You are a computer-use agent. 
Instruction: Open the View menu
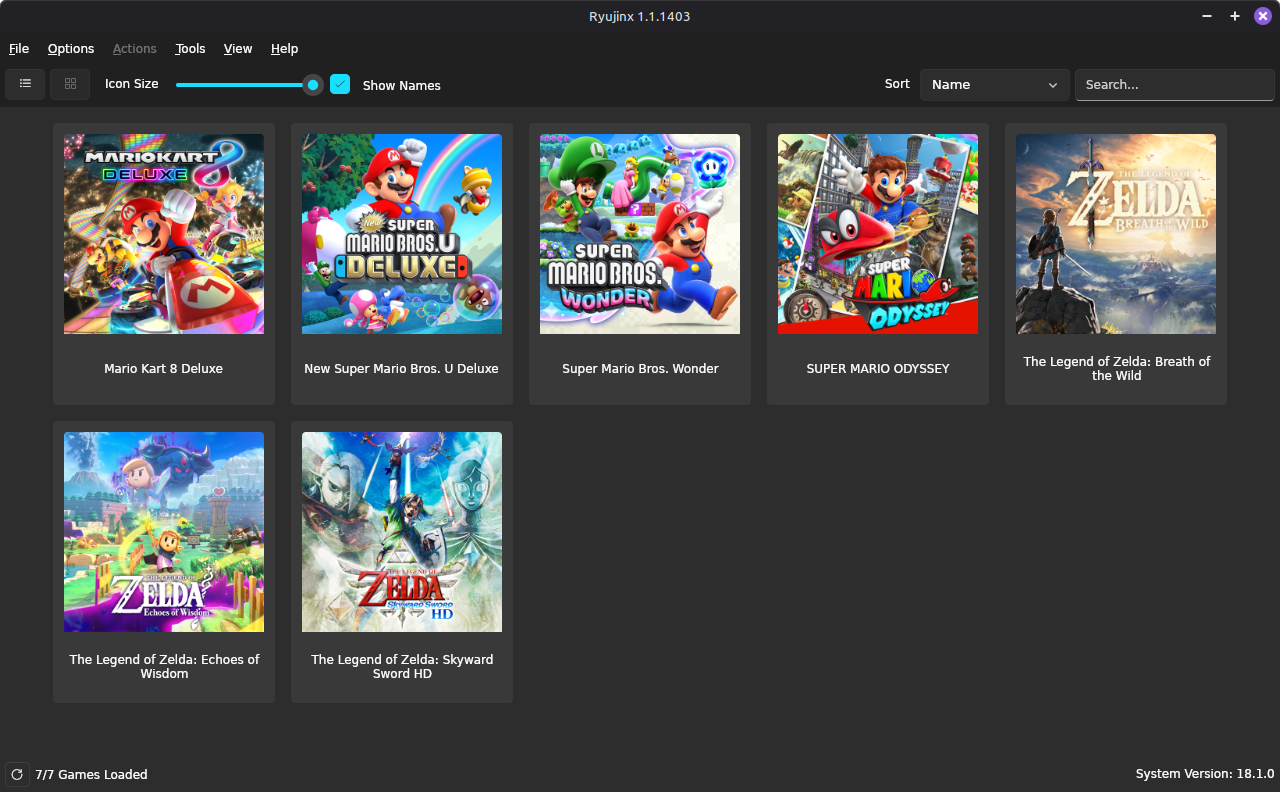point(238,48)
